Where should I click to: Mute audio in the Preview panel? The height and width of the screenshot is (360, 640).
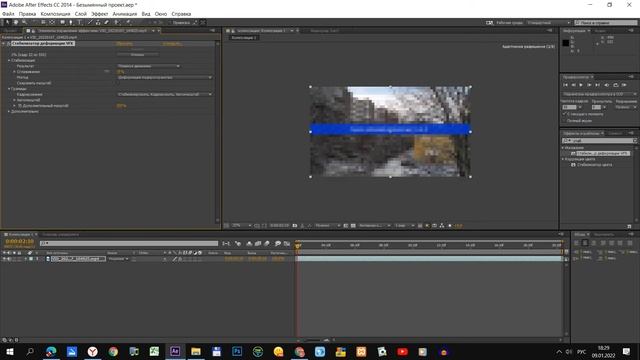pyautogui.click(x=607, y=85)
